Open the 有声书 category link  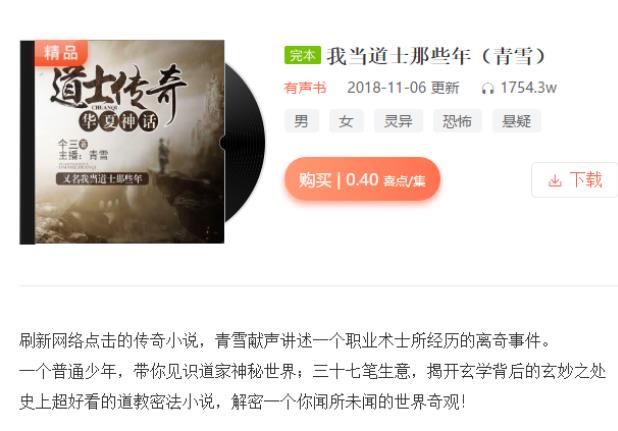pyautogui.click(x=305, y=88)
